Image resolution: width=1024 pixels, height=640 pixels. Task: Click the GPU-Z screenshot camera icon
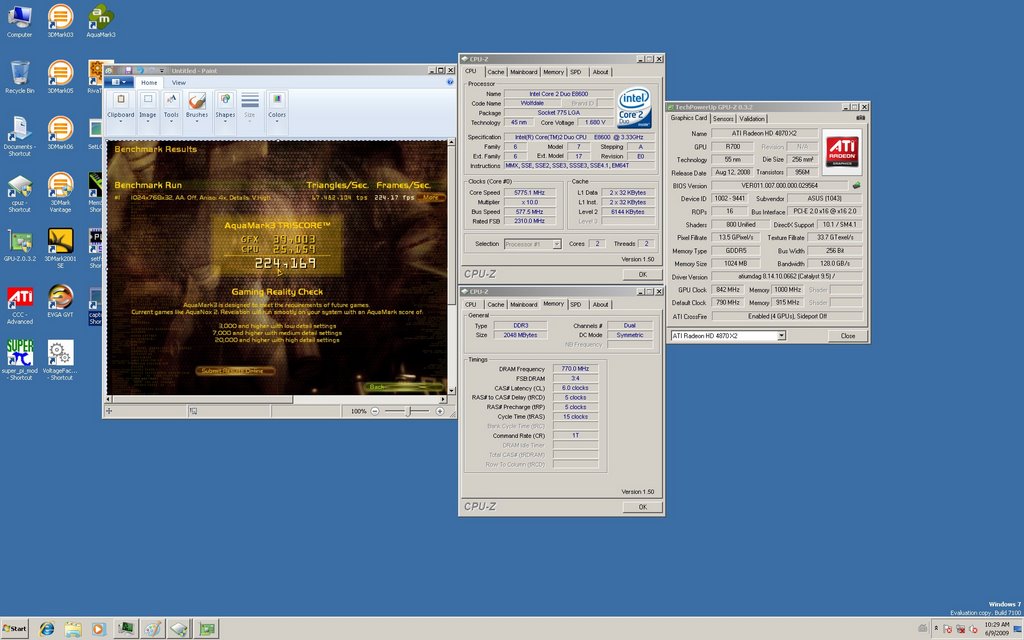860,118
